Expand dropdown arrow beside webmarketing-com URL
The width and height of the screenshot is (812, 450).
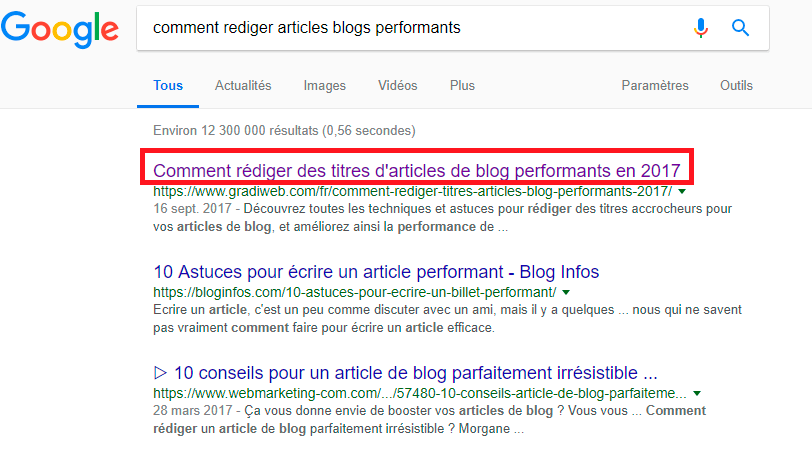click(x=697, y=393)
